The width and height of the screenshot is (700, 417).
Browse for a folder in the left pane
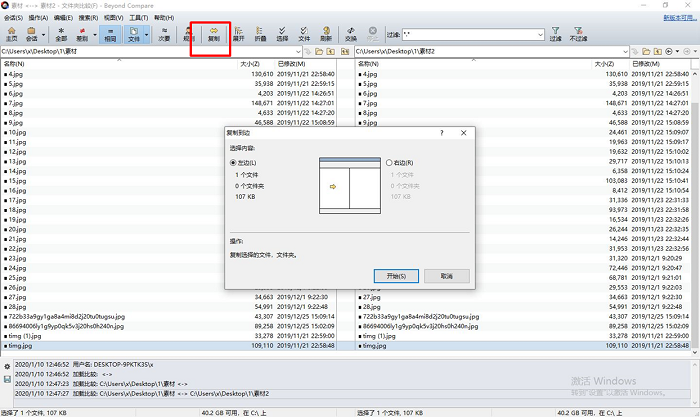coord(319,52)
